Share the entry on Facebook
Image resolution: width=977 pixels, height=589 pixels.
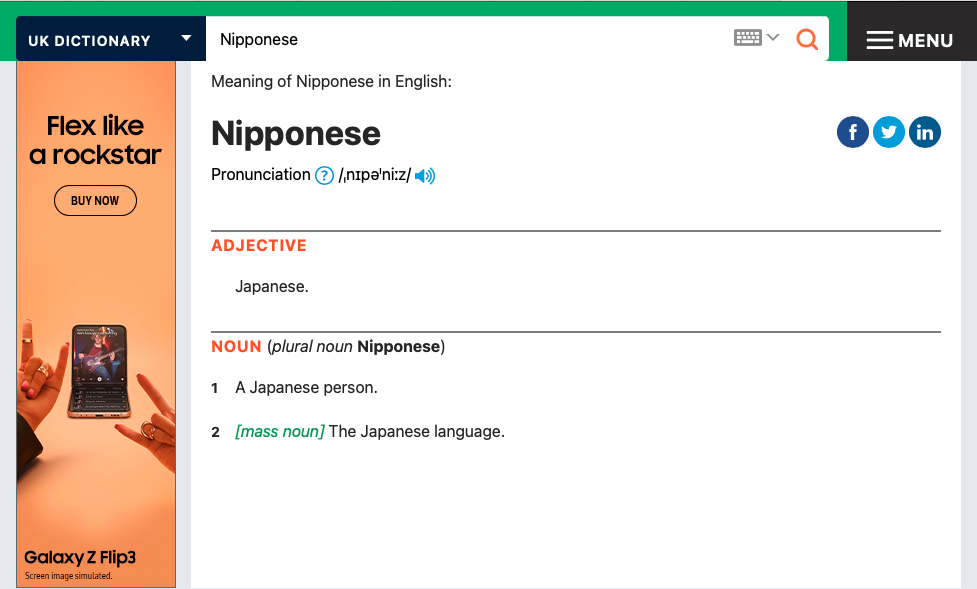tap(852, 132)
